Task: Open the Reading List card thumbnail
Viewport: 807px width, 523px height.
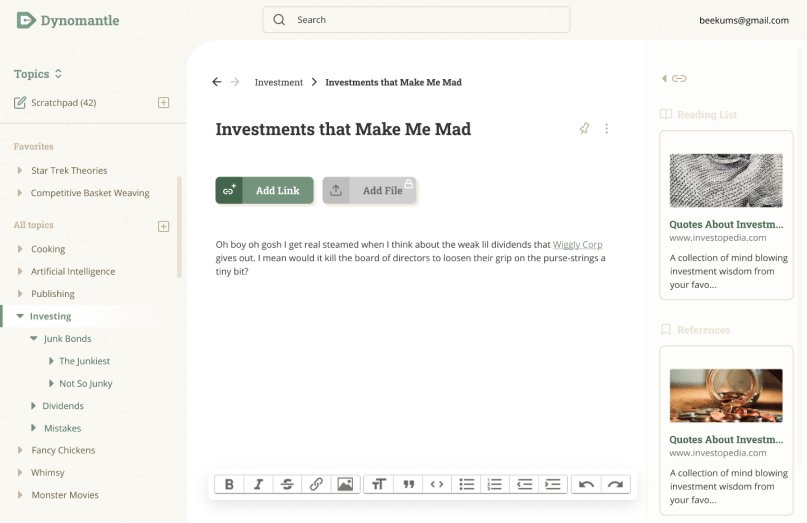Action: 726,180
